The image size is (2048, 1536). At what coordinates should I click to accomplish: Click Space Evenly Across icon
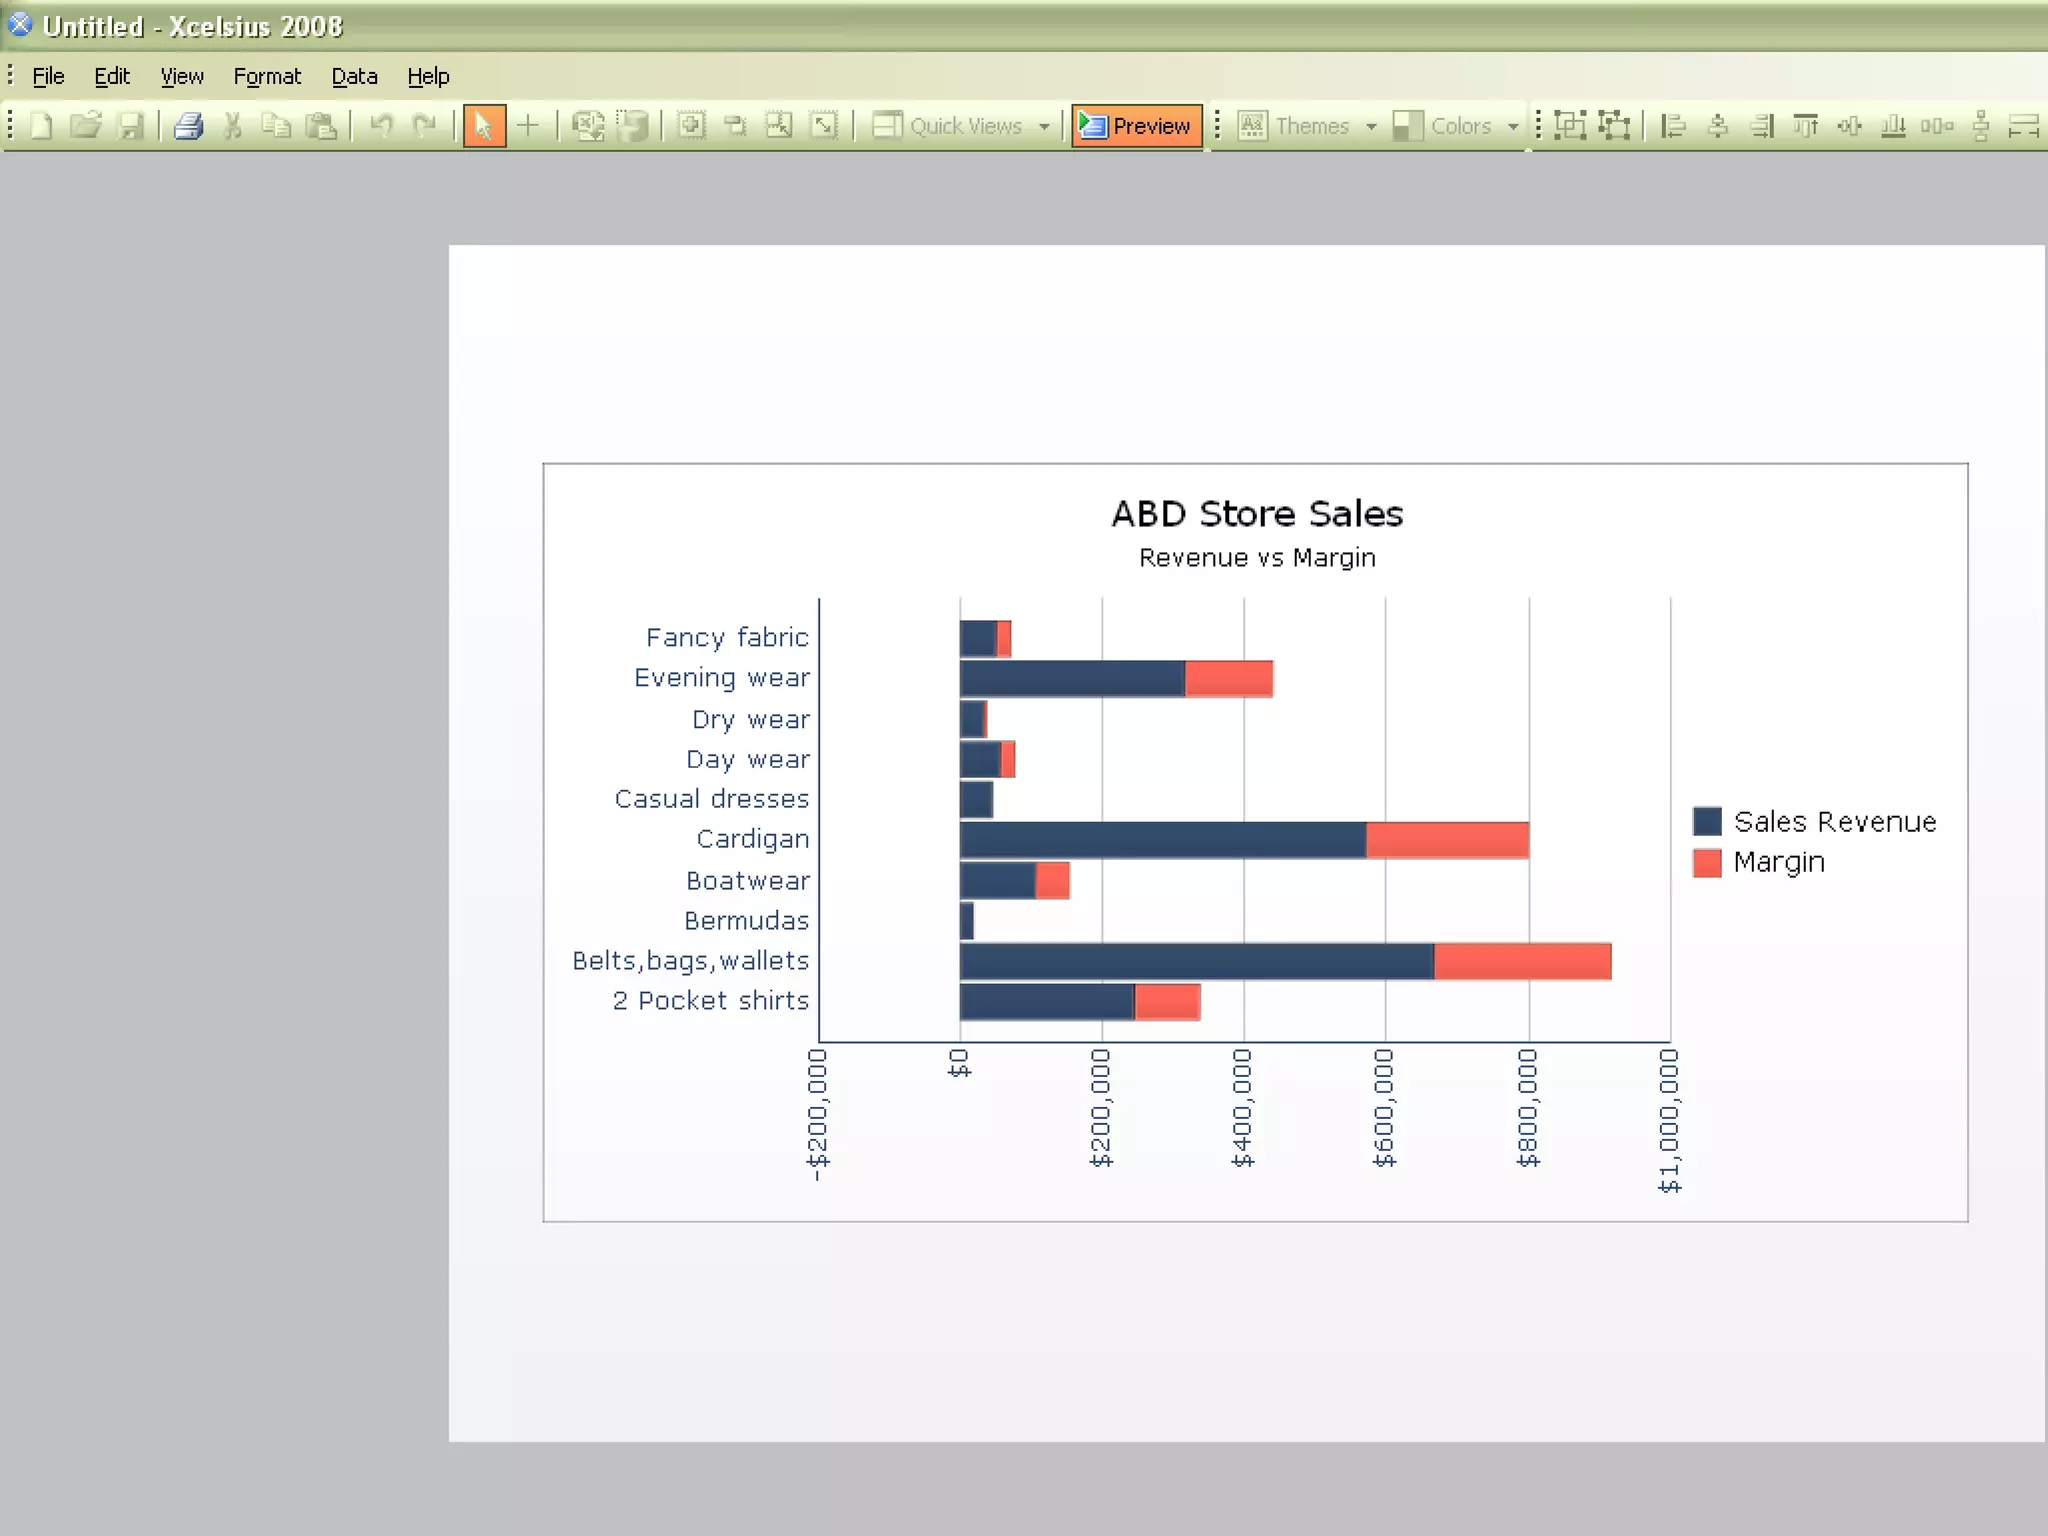(1937, 126)
